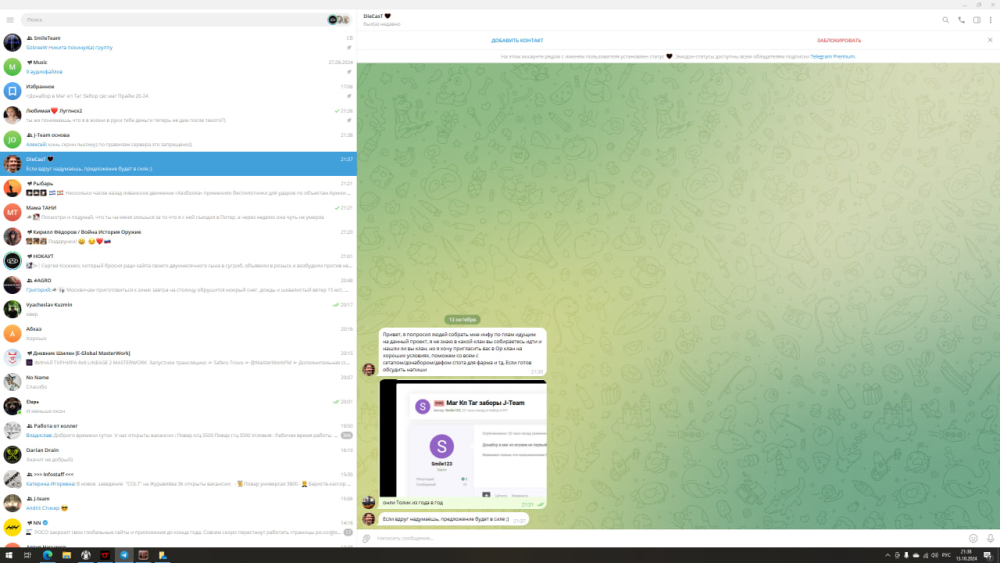The image size is (1000, 563).
Task: Click ЗАБЛОКИРОВАТЬ button
Action: tap(838, 40)
